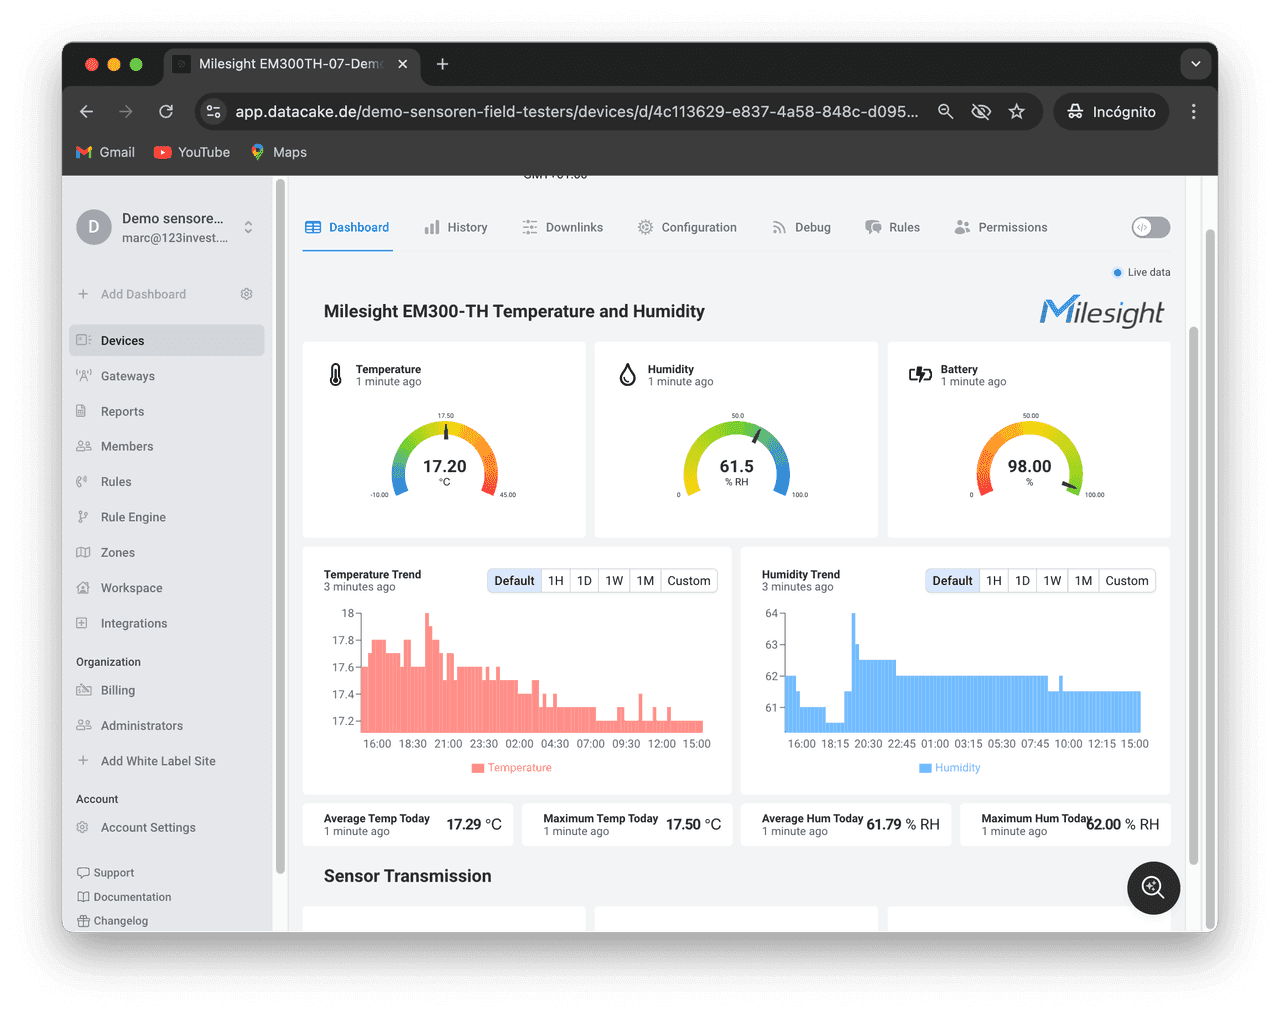This screenshot has height=1014, width=1280.
Task: Open the Gmail bookmark
Action: [105, 152]
